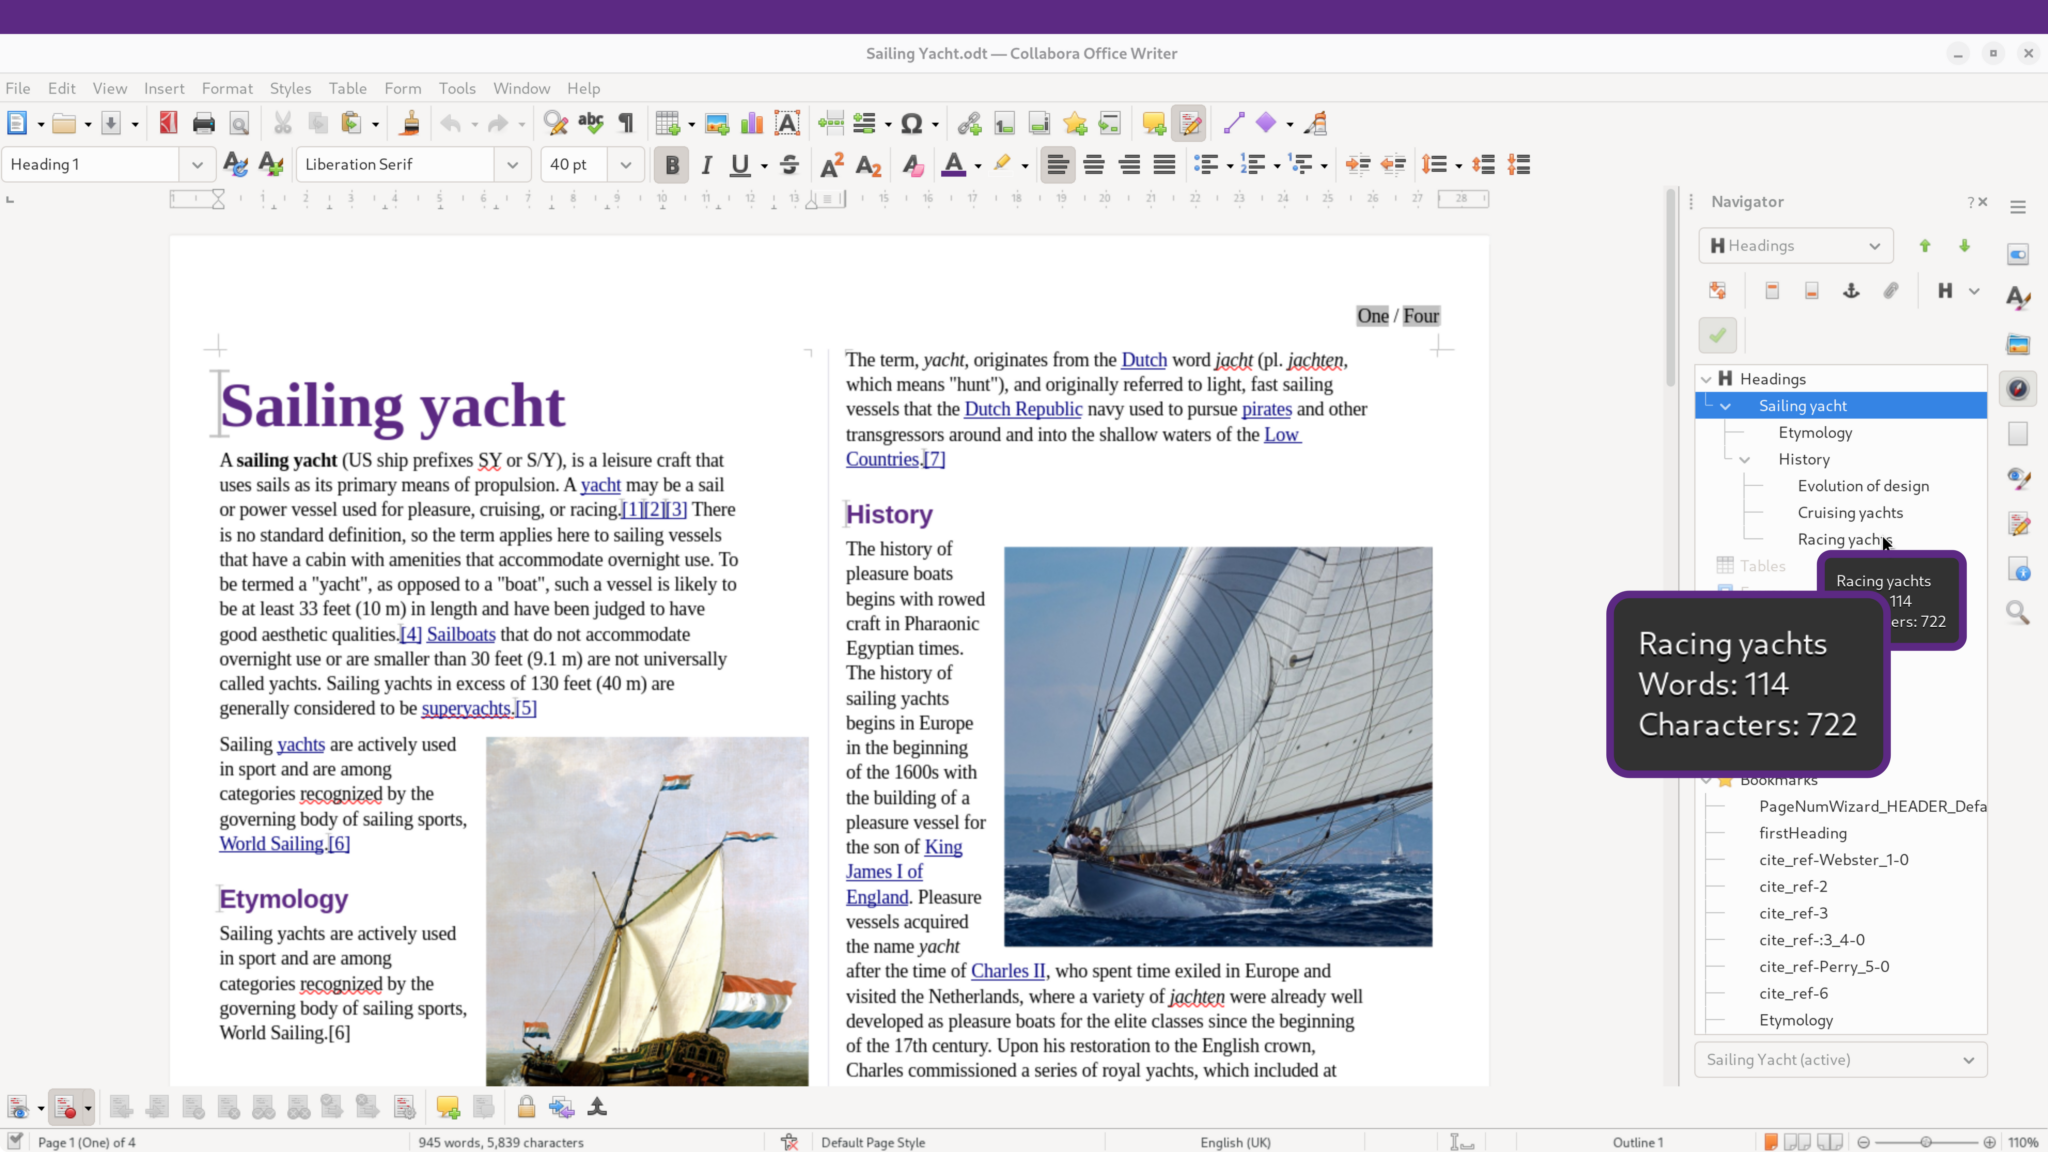Open the Styles deck in the sidebar
Viewport: 2048px width, 1152px height.
[2018, 298]
